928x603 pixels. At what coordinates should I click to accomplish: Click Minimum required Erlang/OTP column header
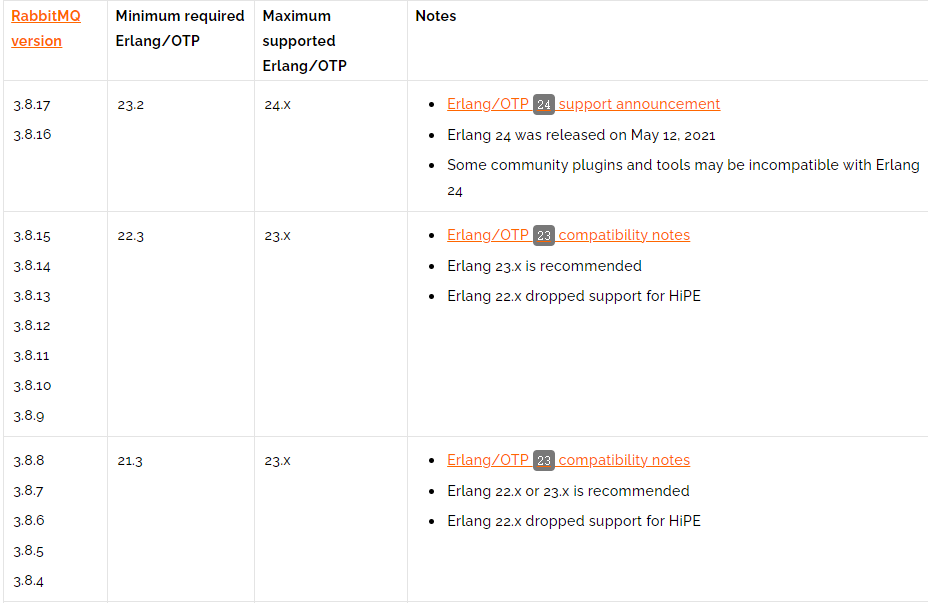pyautogui.click(x=180, y=28)
